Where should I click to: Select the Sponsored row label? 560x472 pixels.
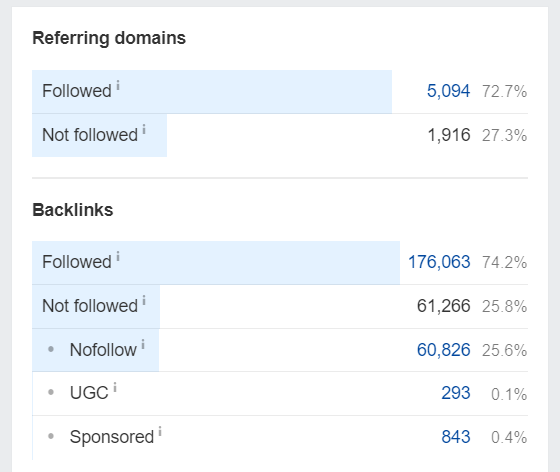(x=112, y=437)
